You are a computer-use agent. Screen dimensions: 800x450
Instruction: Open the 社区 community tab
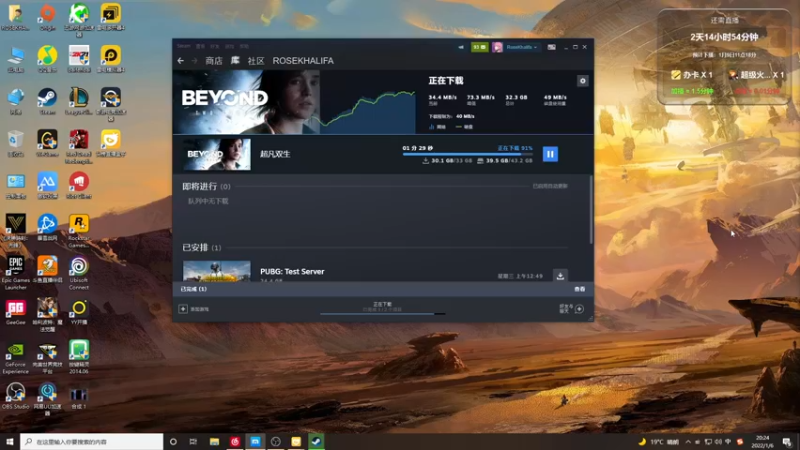coord(256,61)
